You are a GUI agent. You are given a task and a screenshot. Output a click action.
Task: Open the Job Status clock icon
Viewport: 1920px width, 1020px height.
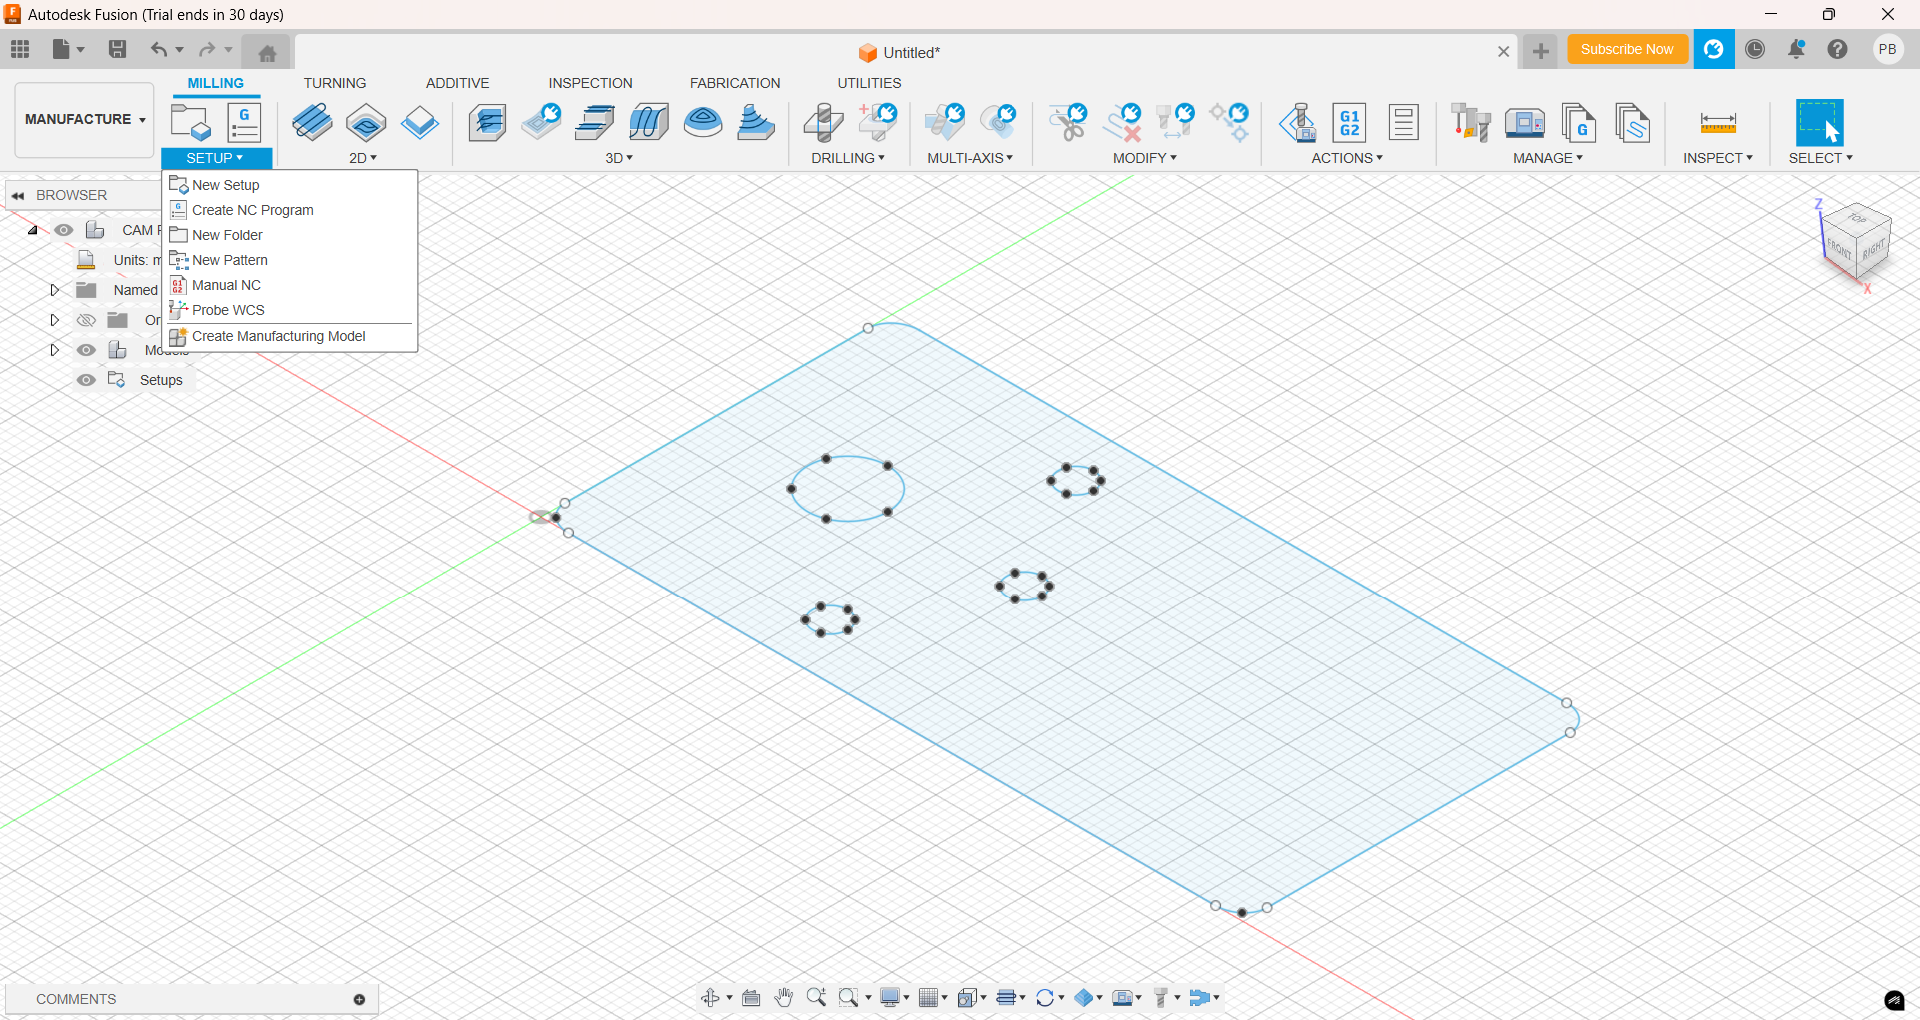click(x=1755, y=49)
